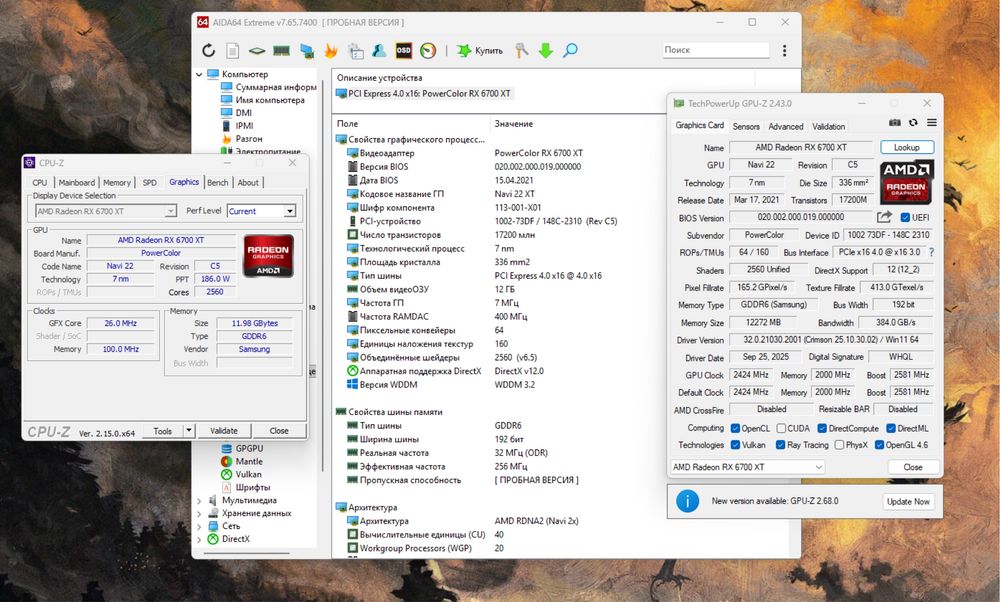Image resolution: width=1000 pixels, height=602 pixels.
Task: Open the GPU selection dropdown in GPU-Z
Action: pos(747,467)
